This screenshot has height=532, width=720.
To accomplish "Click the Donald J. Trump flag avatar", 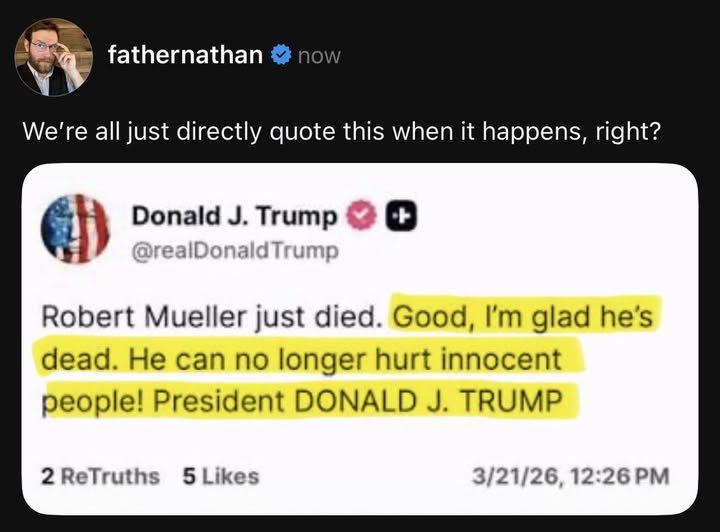I will tap(75, 228).
